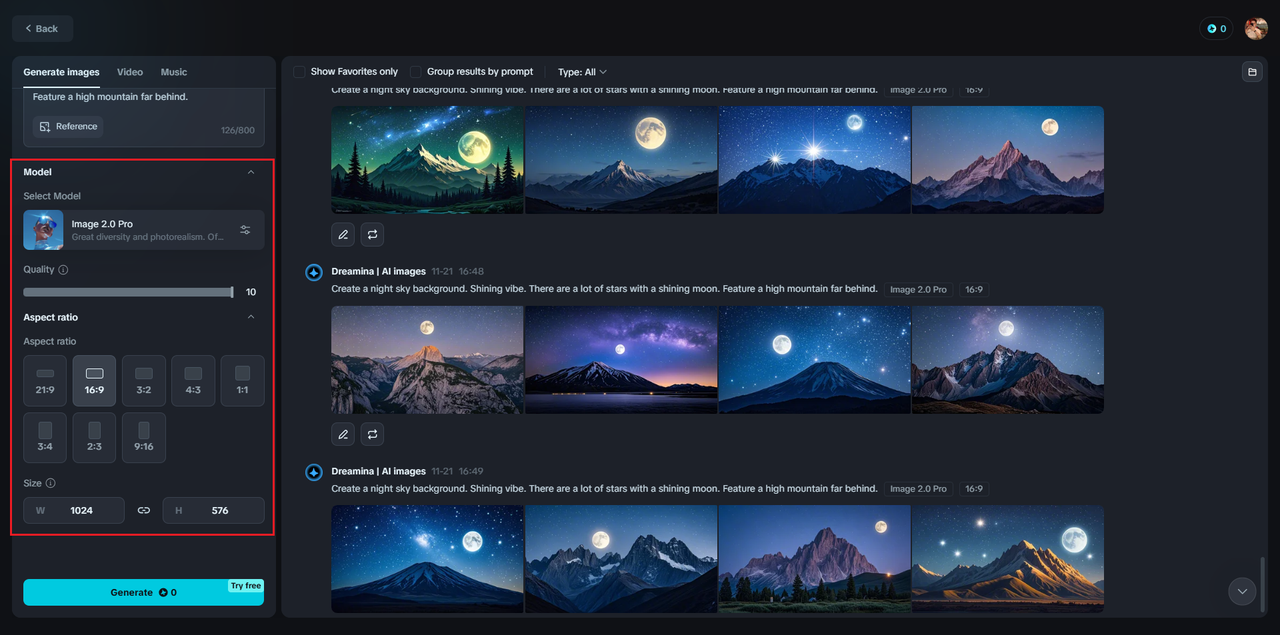Open third thumbnail in the 16:49 results

(x=814, y=559)
